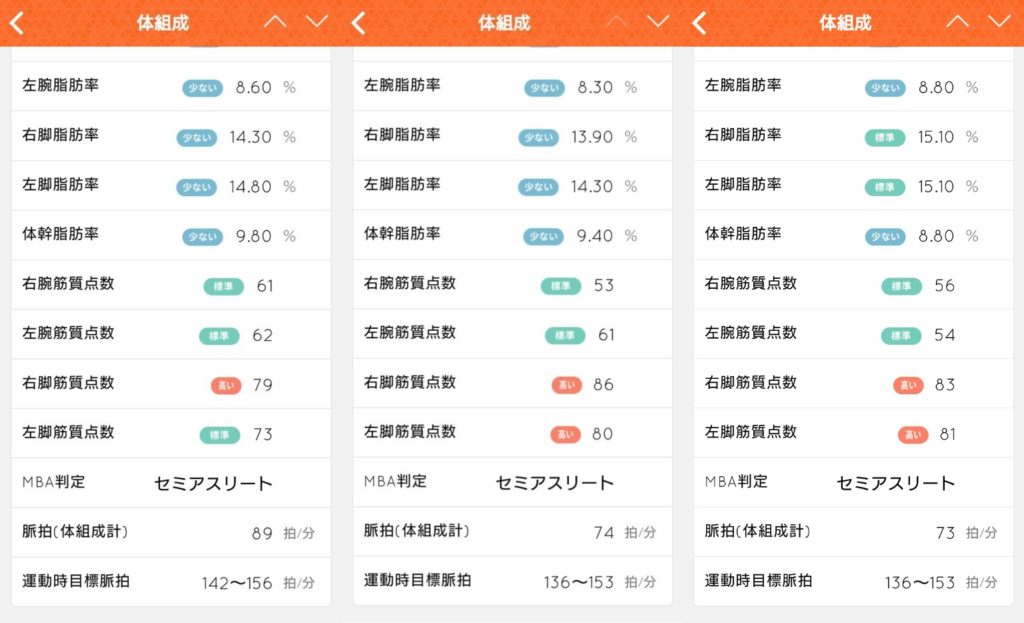This screenshot has width=1024, height=623.
Task: Tap the 高い badge next to 79
Action: 226,385
